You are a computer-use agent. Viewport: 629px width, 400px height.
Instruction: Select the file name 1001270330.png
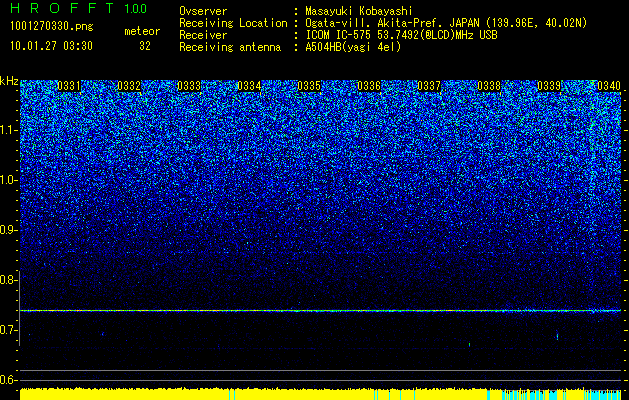click(52, 26)
